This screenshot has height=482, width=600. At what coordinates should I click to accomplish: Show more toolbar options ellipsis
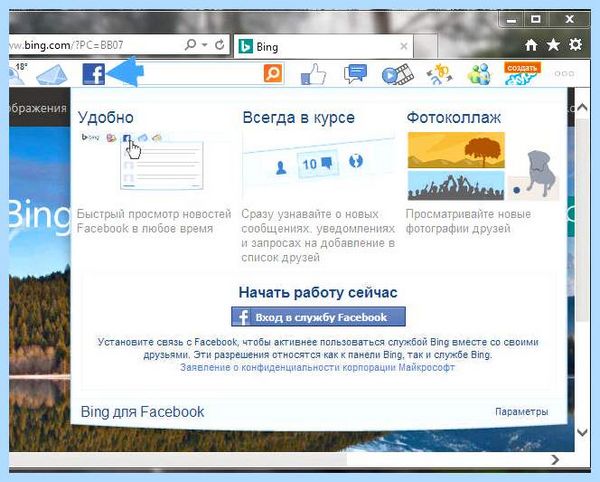pos(564,73)
